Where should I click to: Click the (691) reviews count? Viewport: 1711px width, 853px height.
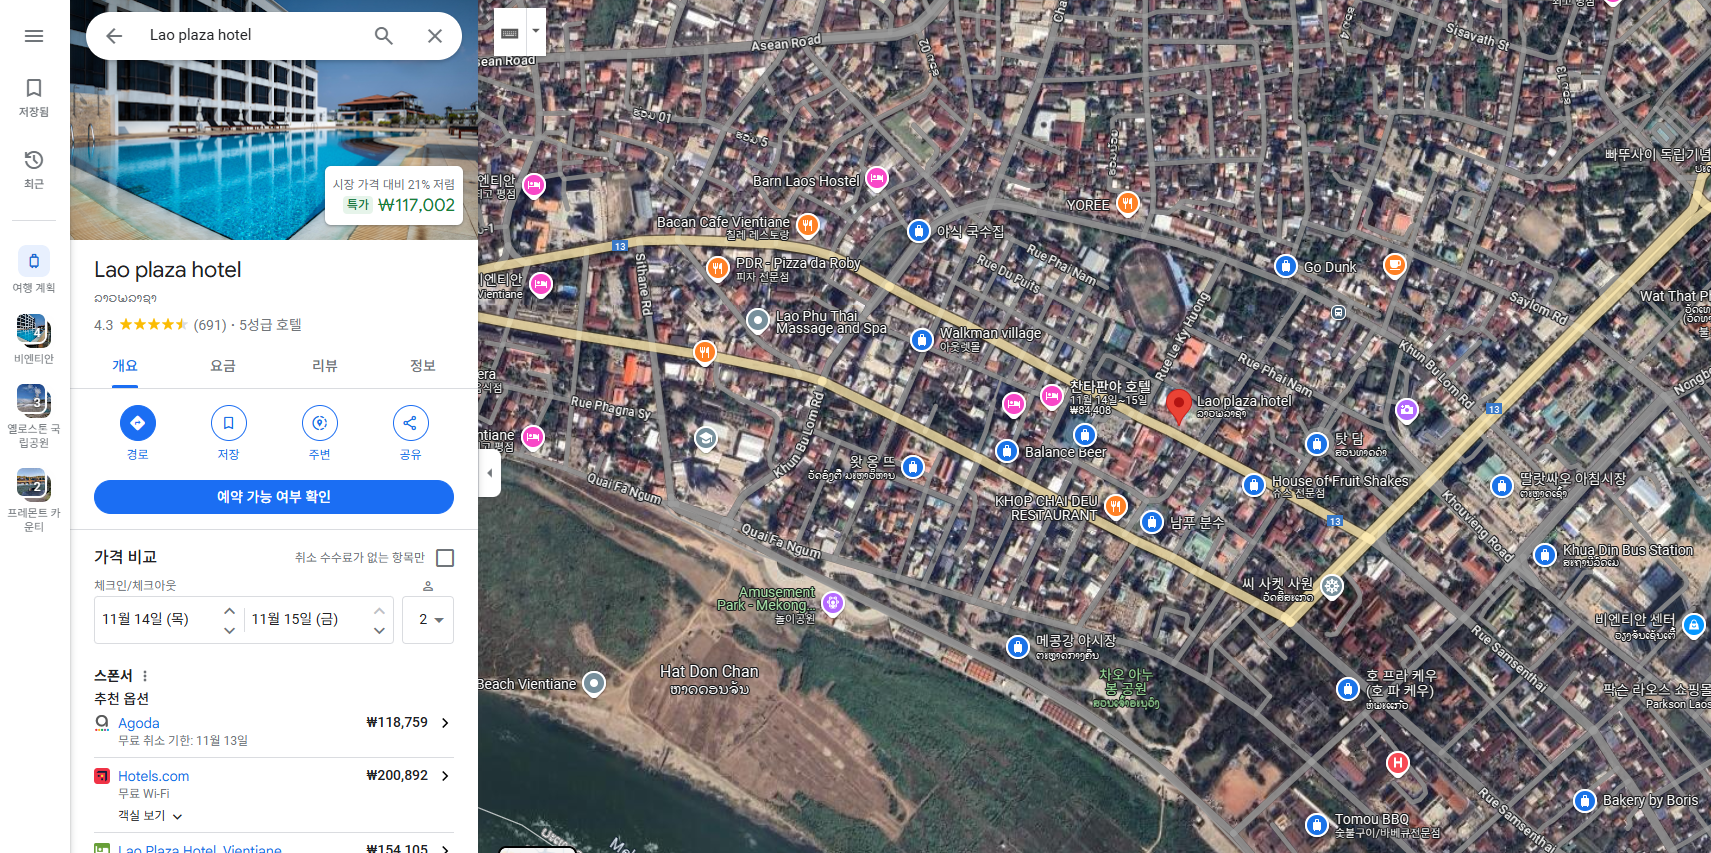pyautogui.click(x=210, y=325)
